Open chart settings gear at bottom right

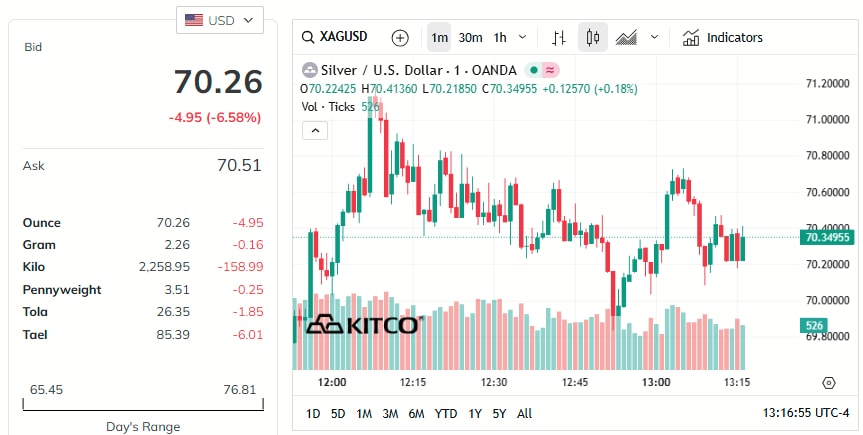828,383
